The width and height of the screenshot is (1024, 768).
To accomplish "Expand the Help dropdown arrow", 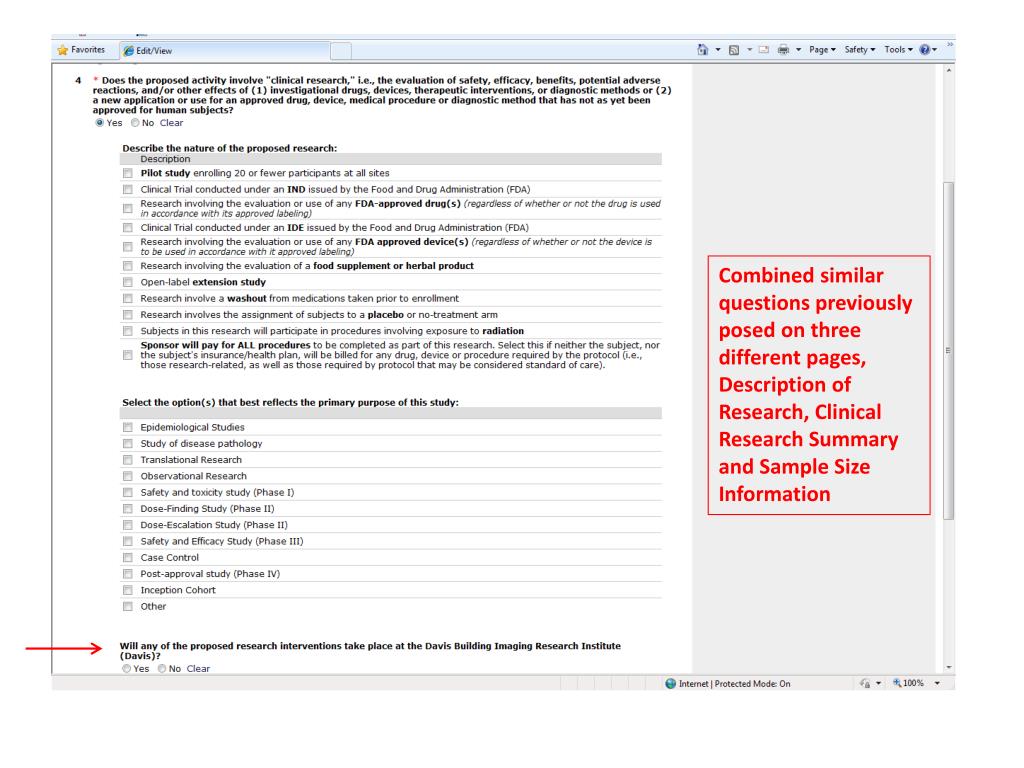I will tap(935, 50).
